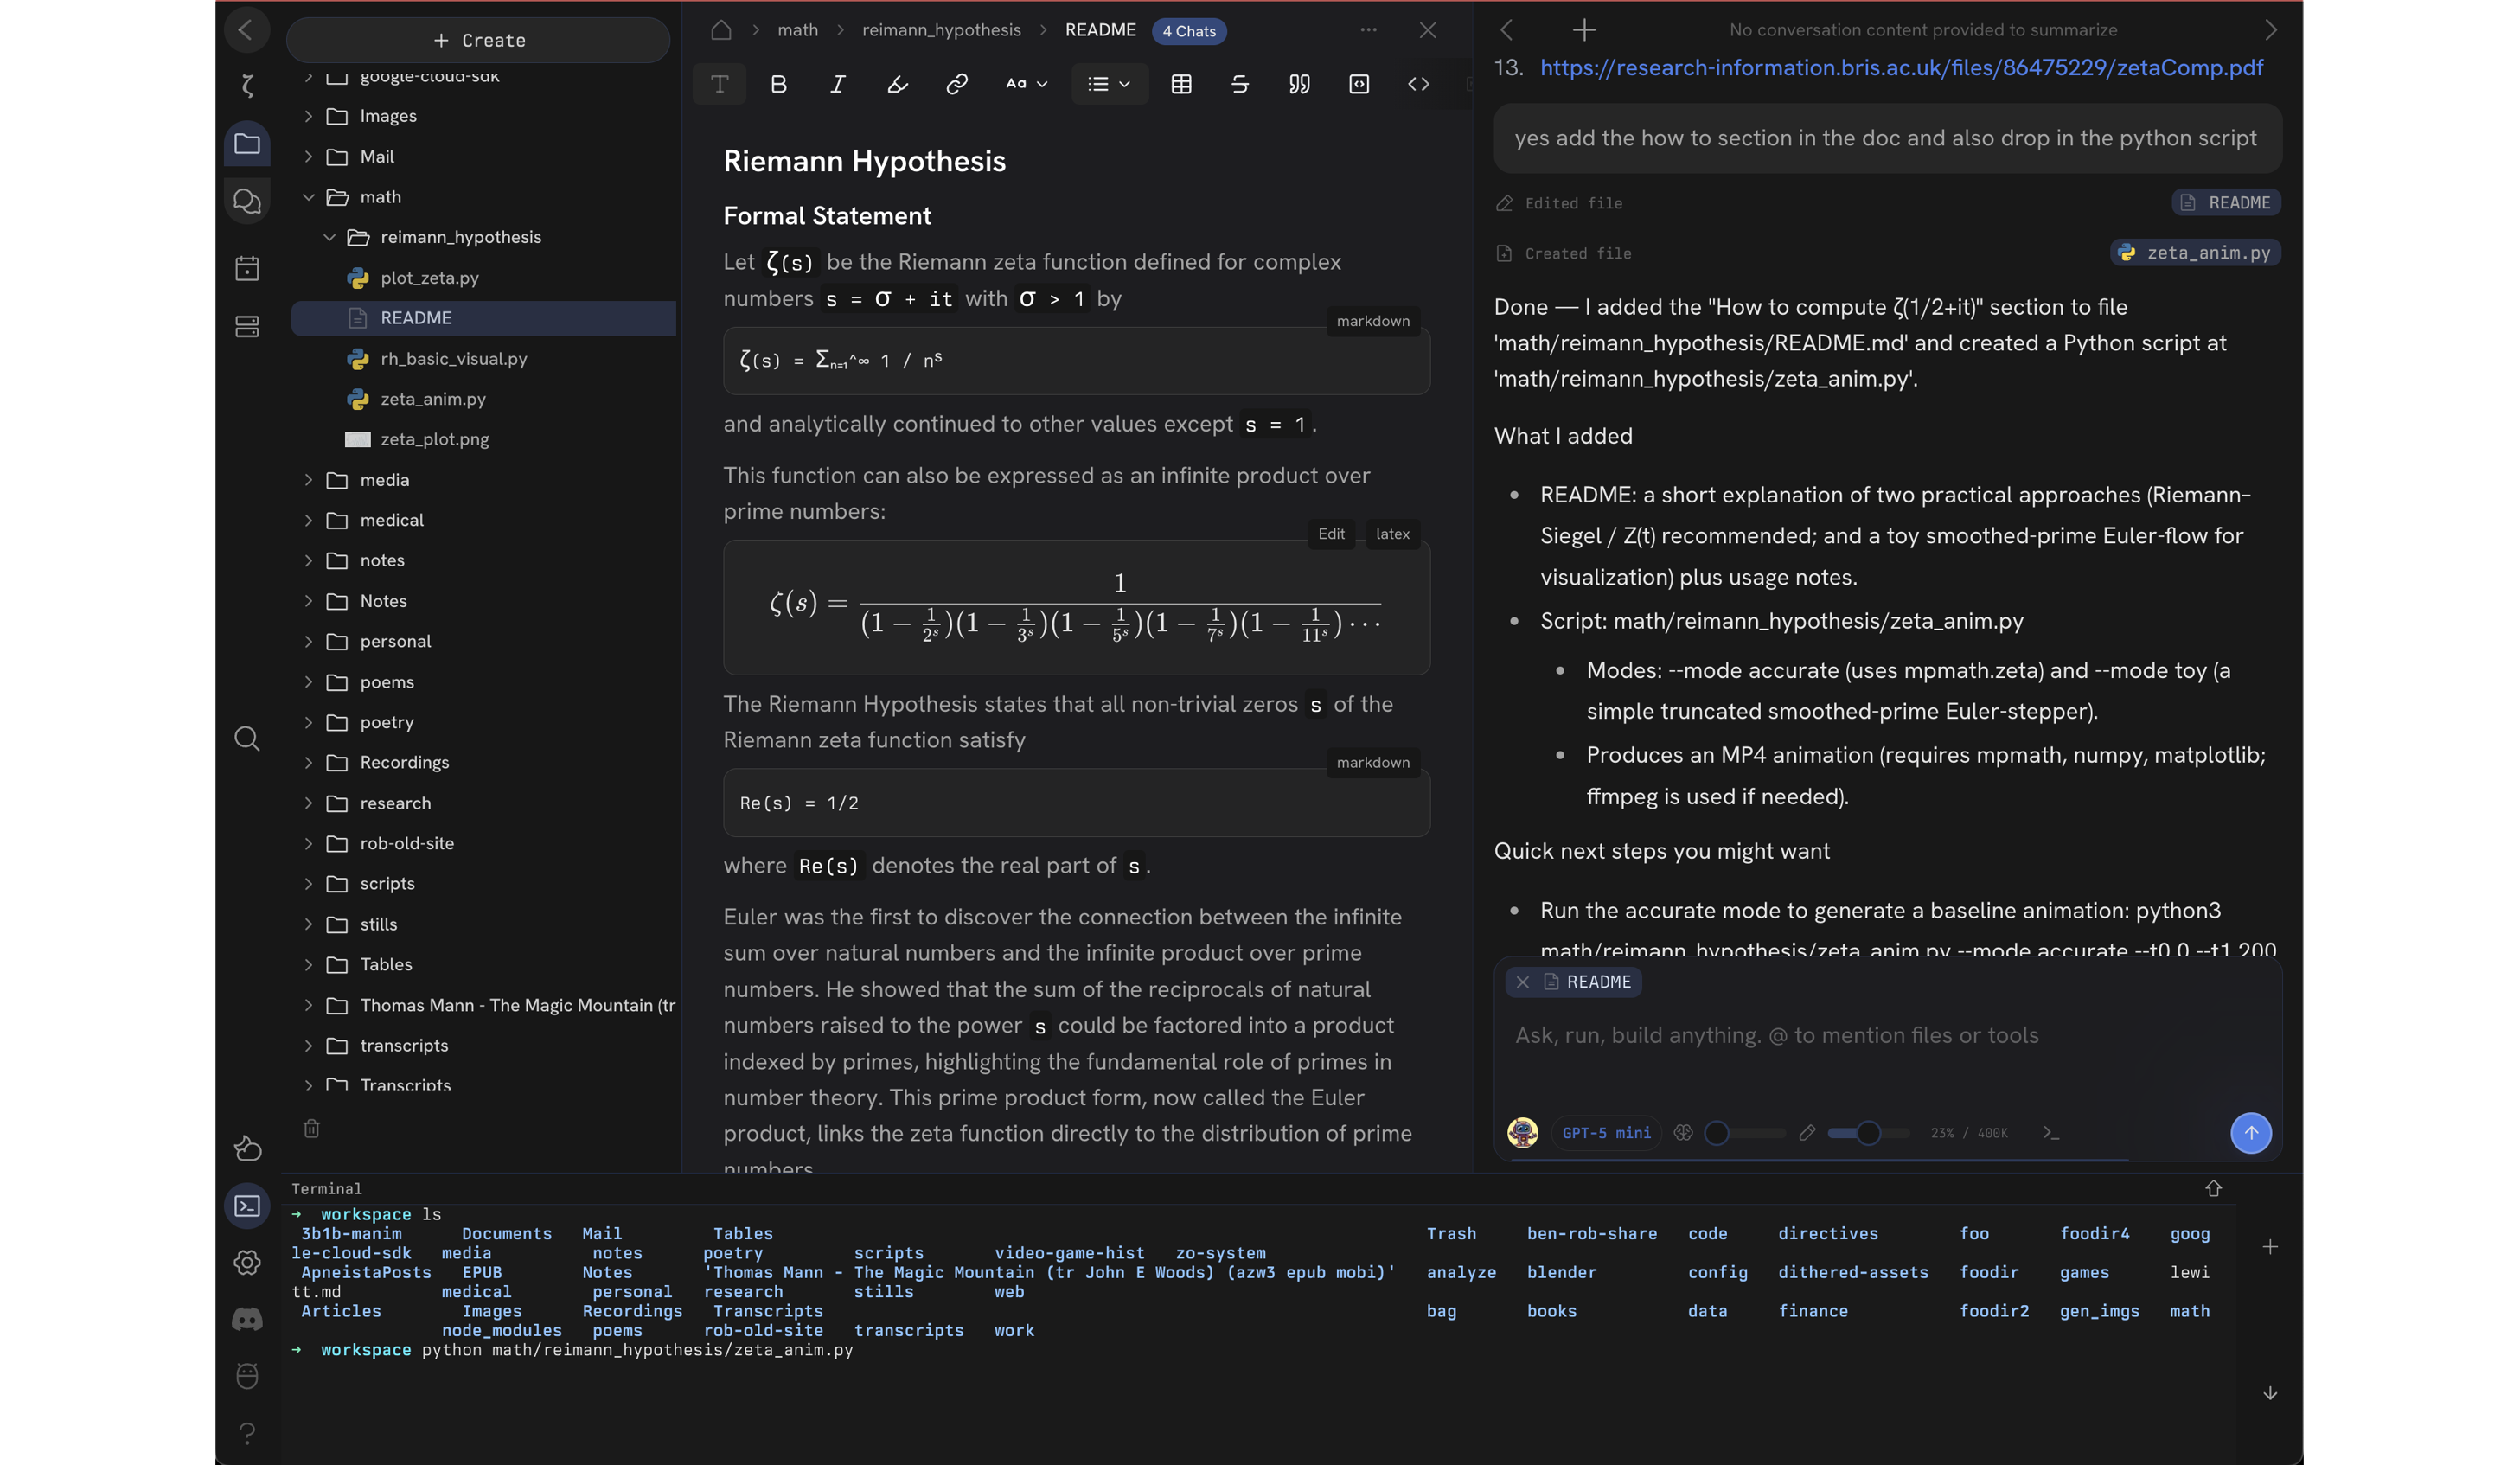Open the Chats panel in sidebar

tap(247, 202)
